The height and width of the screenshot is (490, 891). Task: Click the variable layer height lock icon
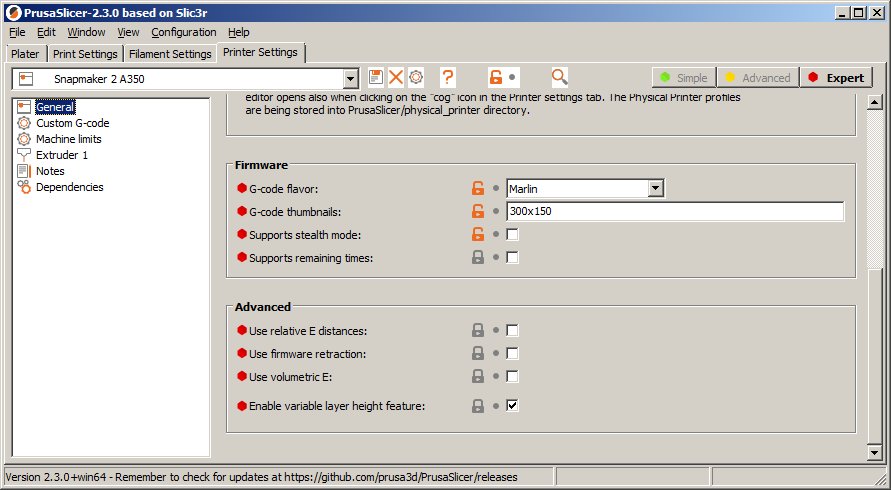point(478,406)
